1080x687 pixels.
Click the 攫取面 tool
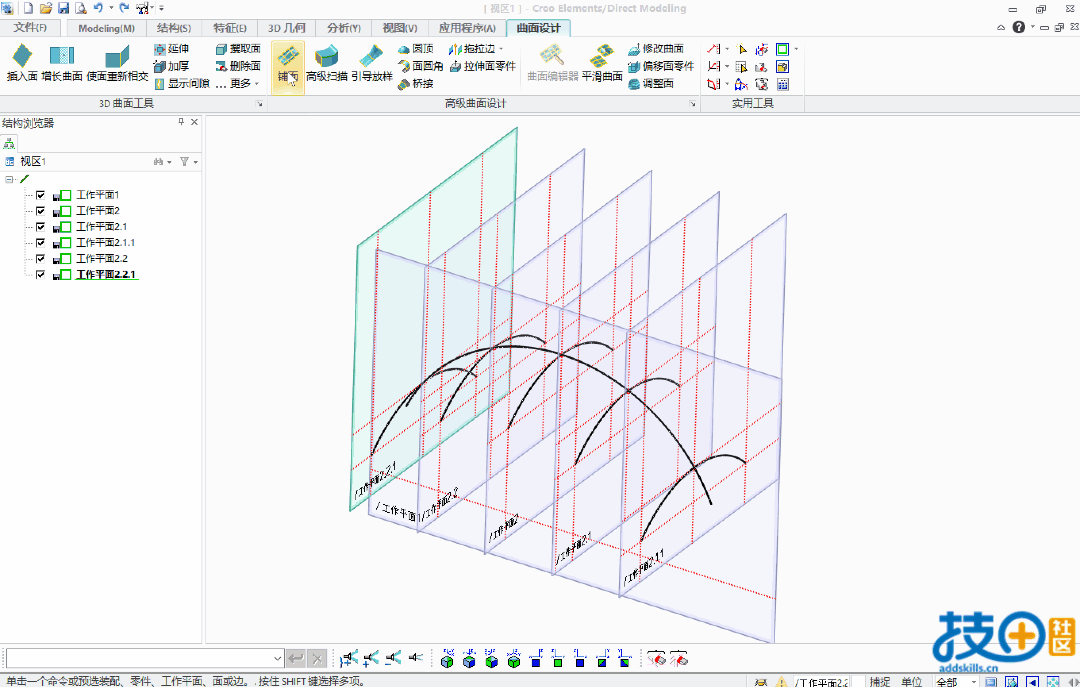(238, 49)
